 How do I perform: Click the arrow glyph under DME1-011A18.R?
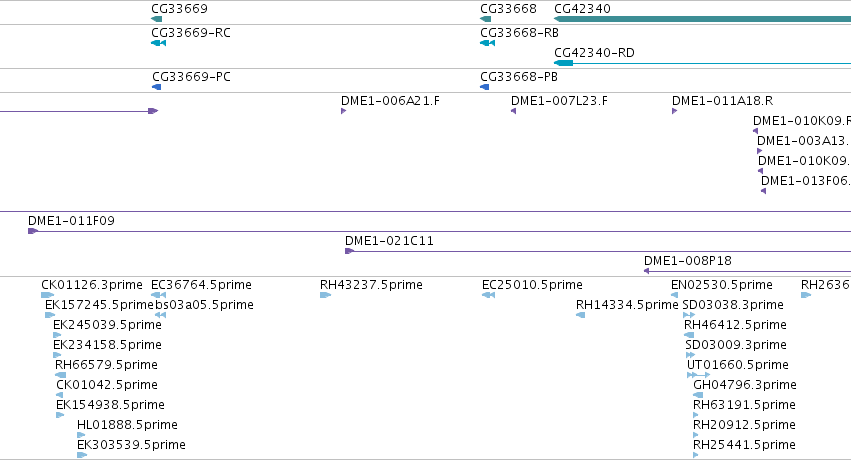[675, 111]
